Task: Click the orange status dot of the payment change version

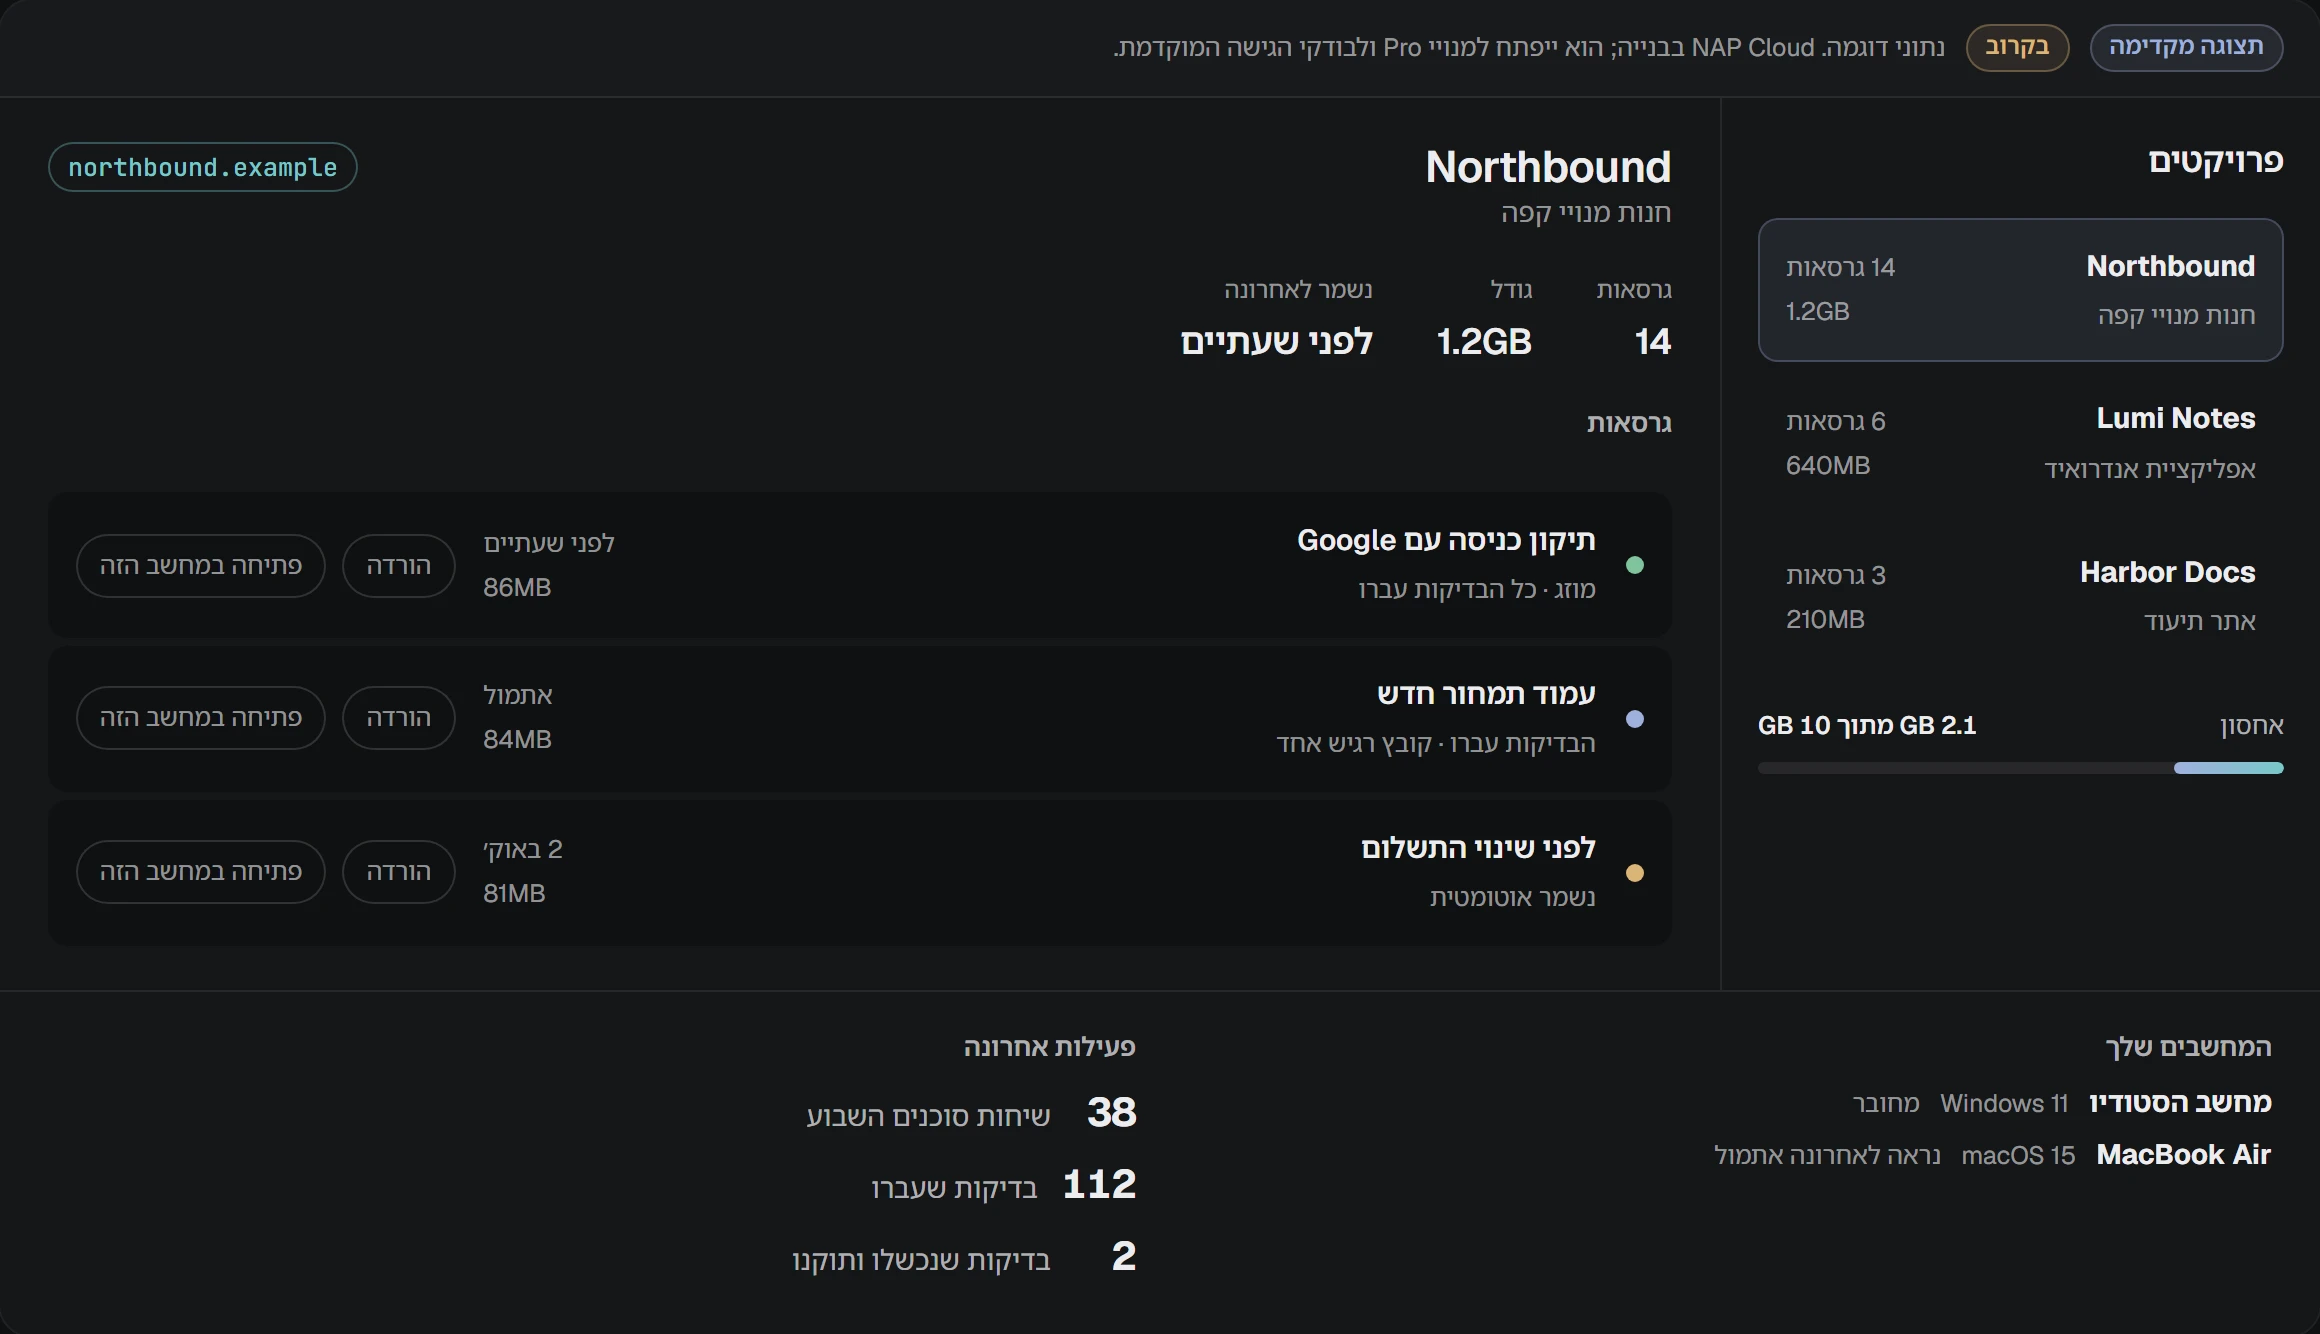Action: pos(1635,873)
